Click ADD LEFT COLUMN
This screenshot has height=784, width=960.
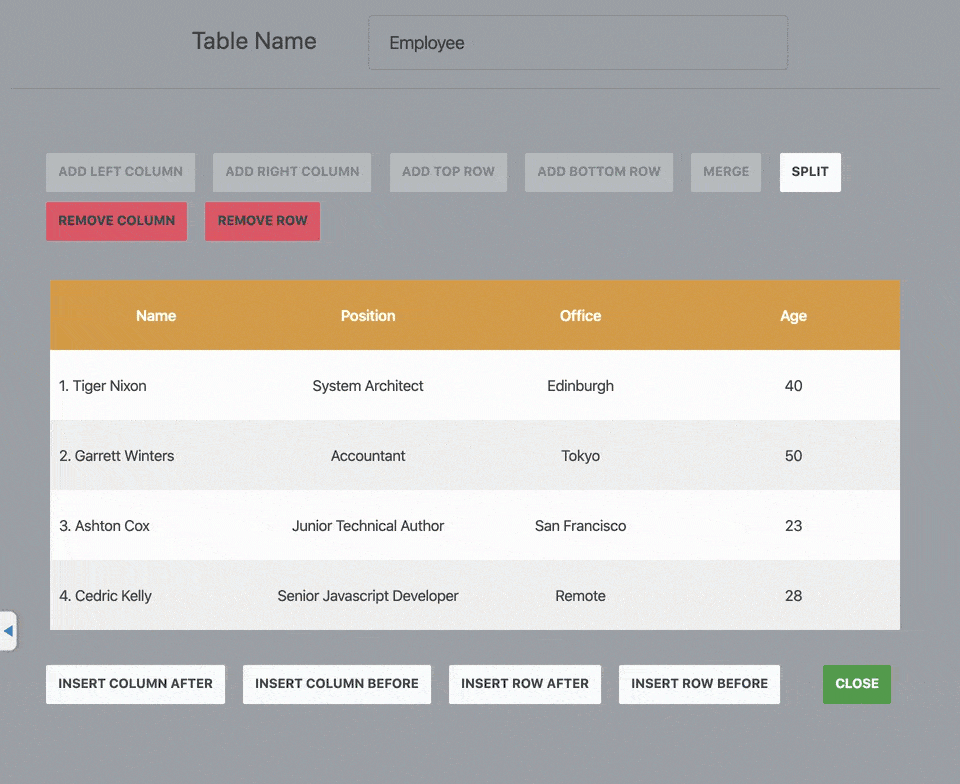pyautogui.click(x=120, y=172)
